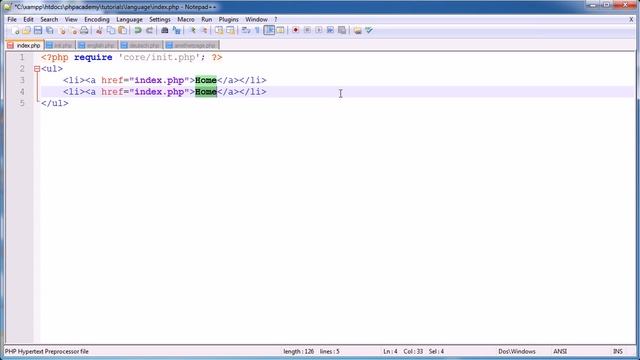Click status bar 'Ln : 4' indicator
This screenshot has width=640, height=360.
pos(390,351)
